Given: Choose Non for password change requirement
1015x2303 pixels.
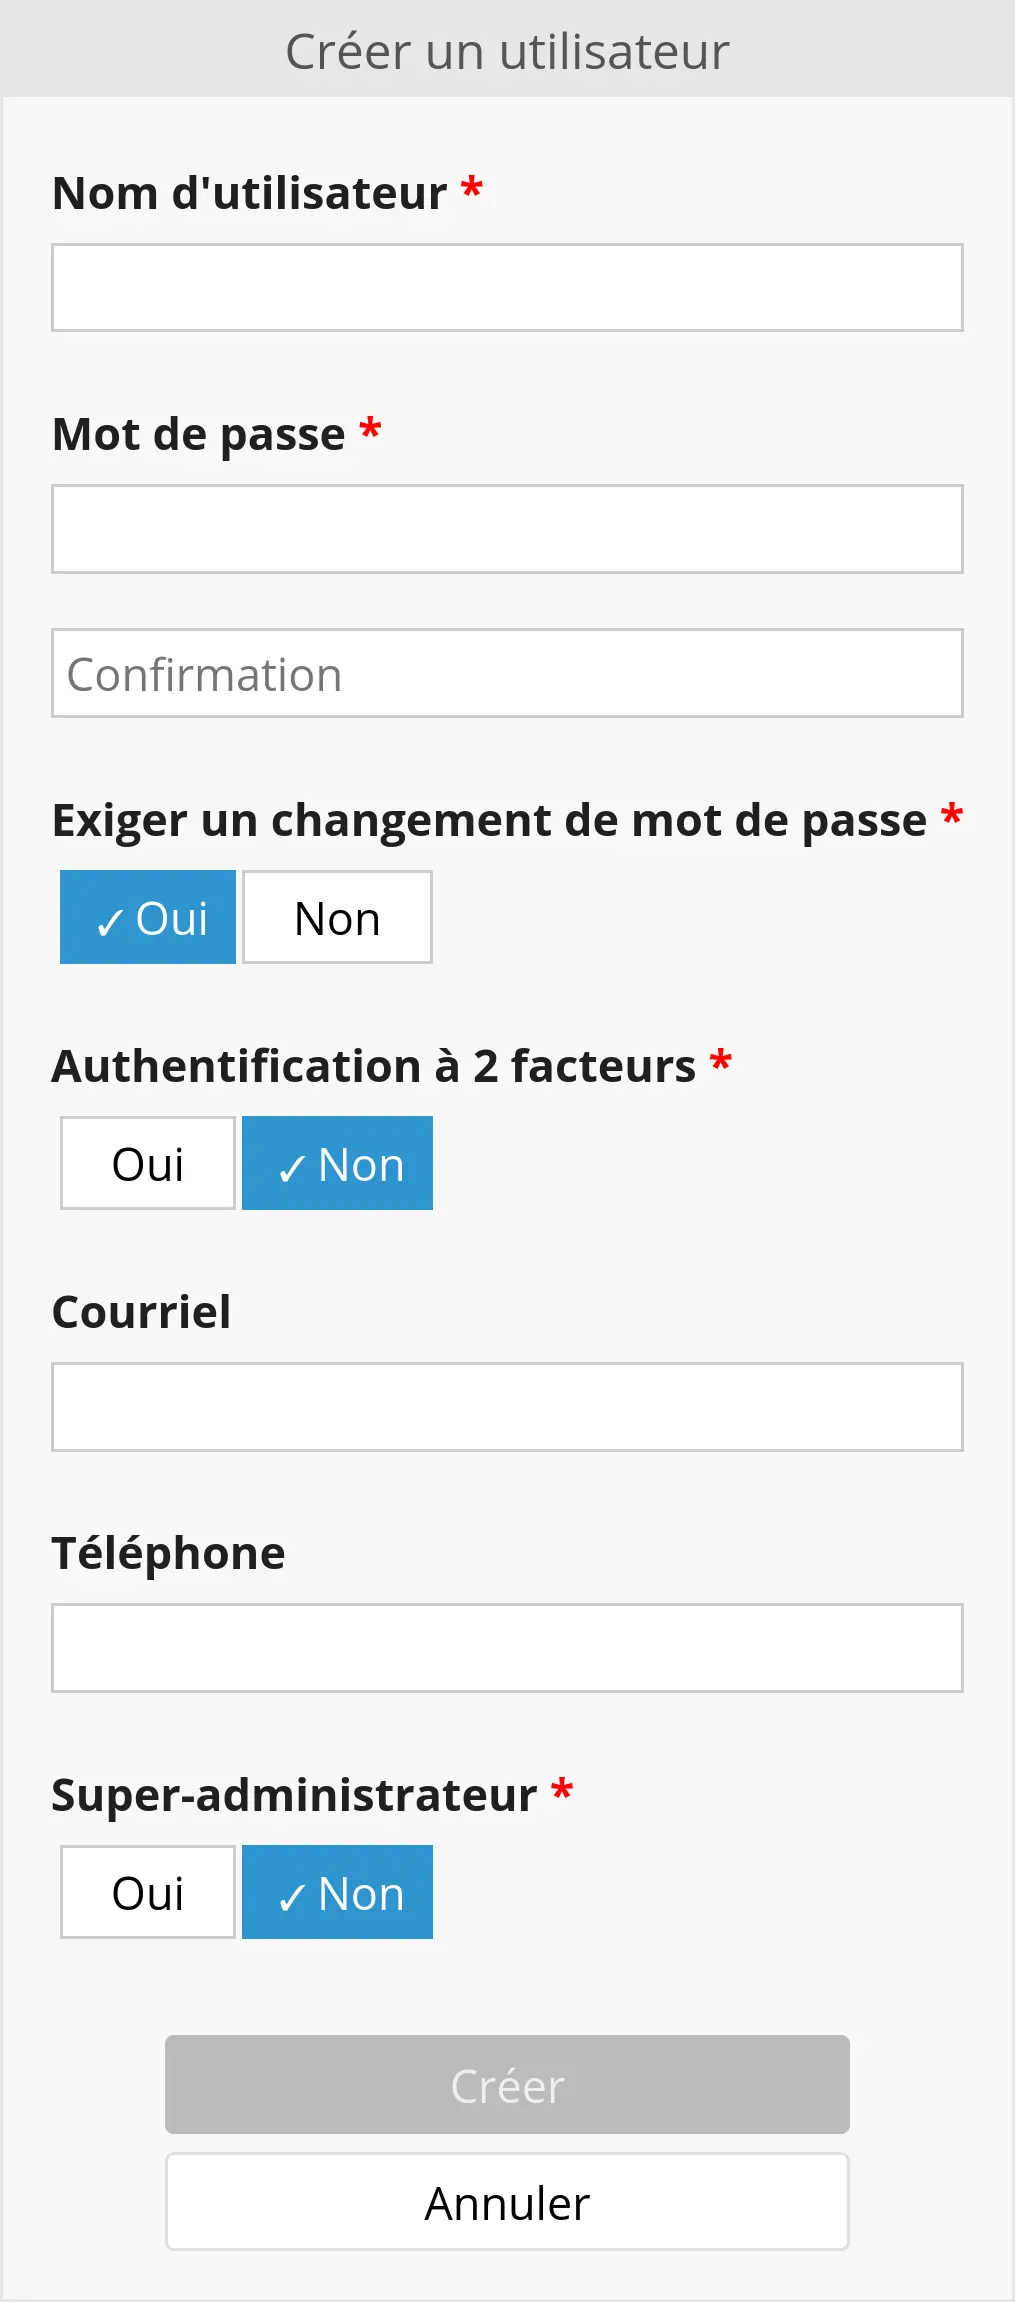Looking at the screenshot, I should pyautogui.click(x=337, y=917).
